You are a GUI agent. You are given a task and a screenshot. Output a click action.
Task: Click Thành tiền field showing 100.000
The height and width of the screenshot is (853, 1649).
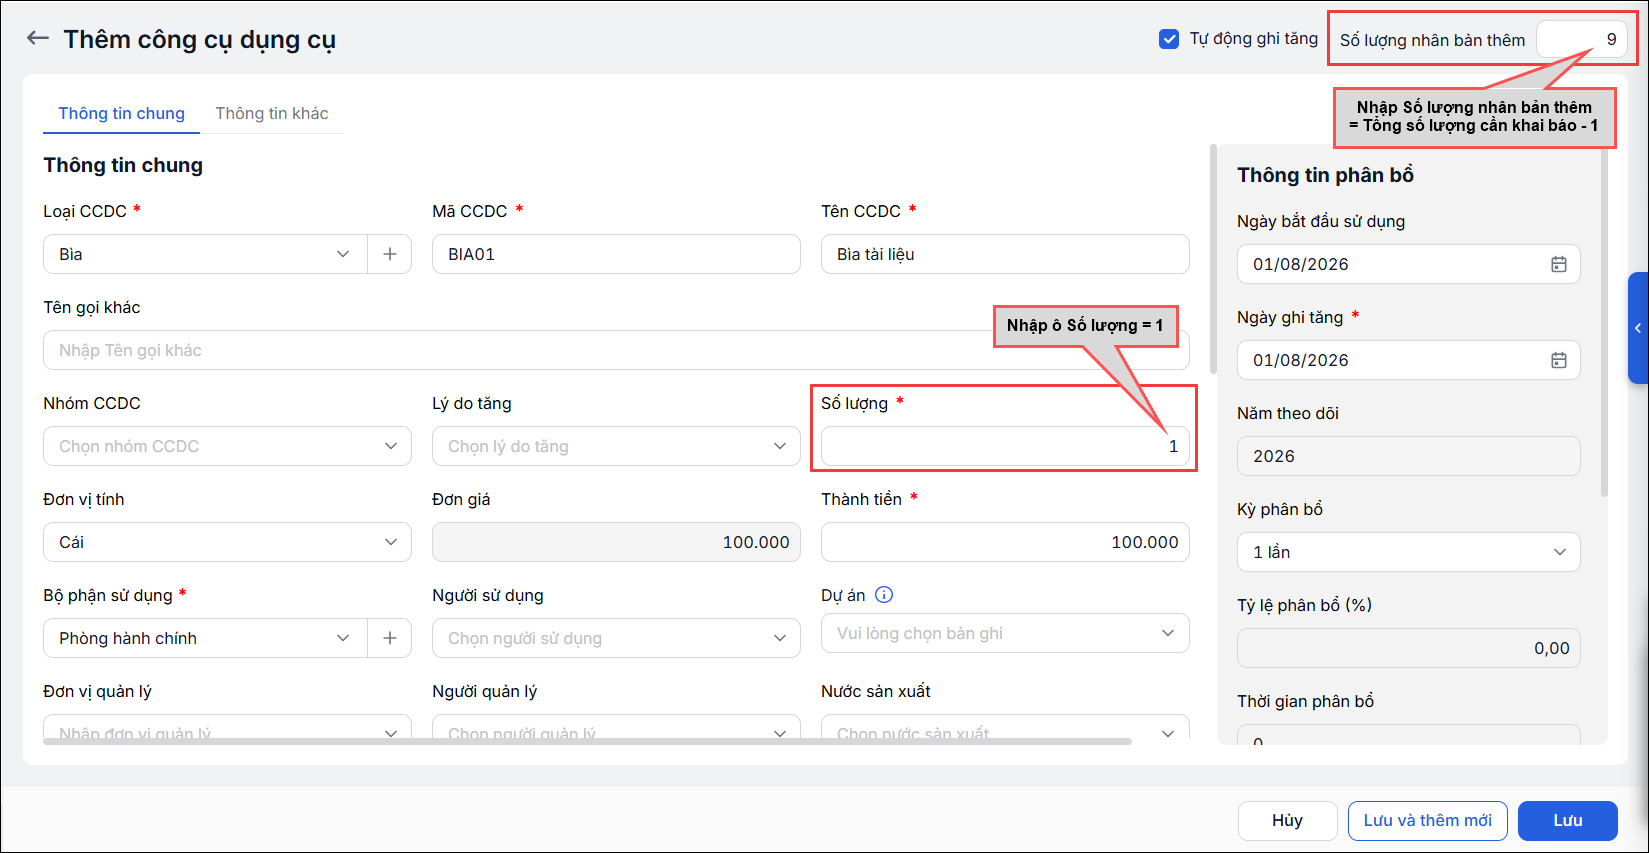[x=1005, y=542]
